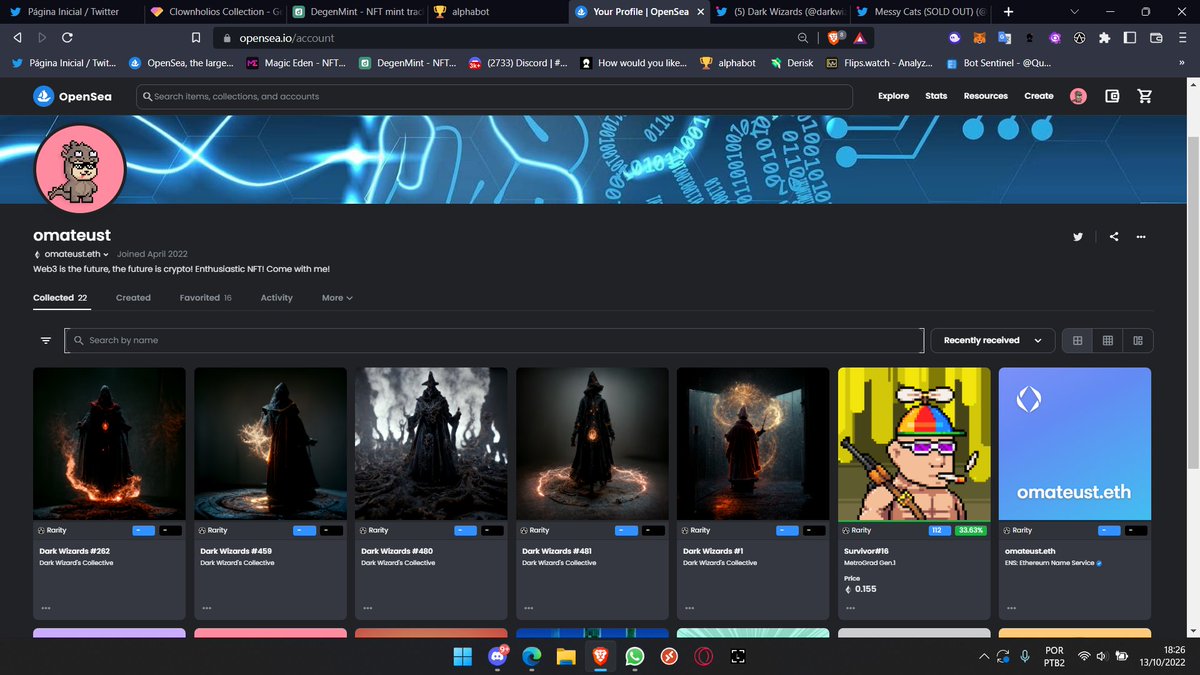Click Create in OpenSea header
1200x675 pixels.
click(x=1039, y=96)
